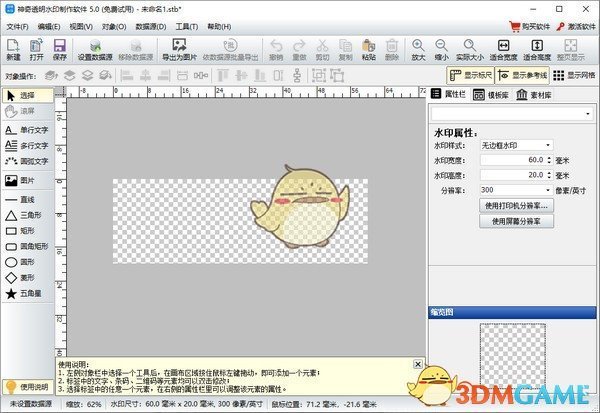The image size is (600, 413).
Task: Open the 编辑(E) menu
Action: (49, 27)
